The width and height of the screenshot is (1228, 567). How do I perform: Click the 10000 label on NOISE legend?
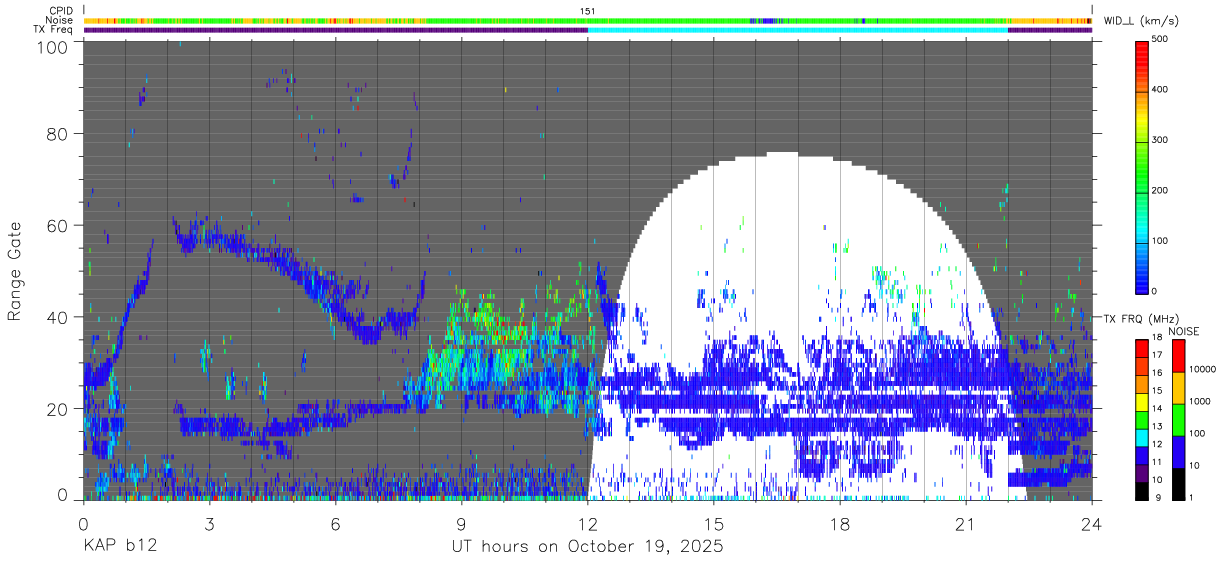tap(1202, 369)
